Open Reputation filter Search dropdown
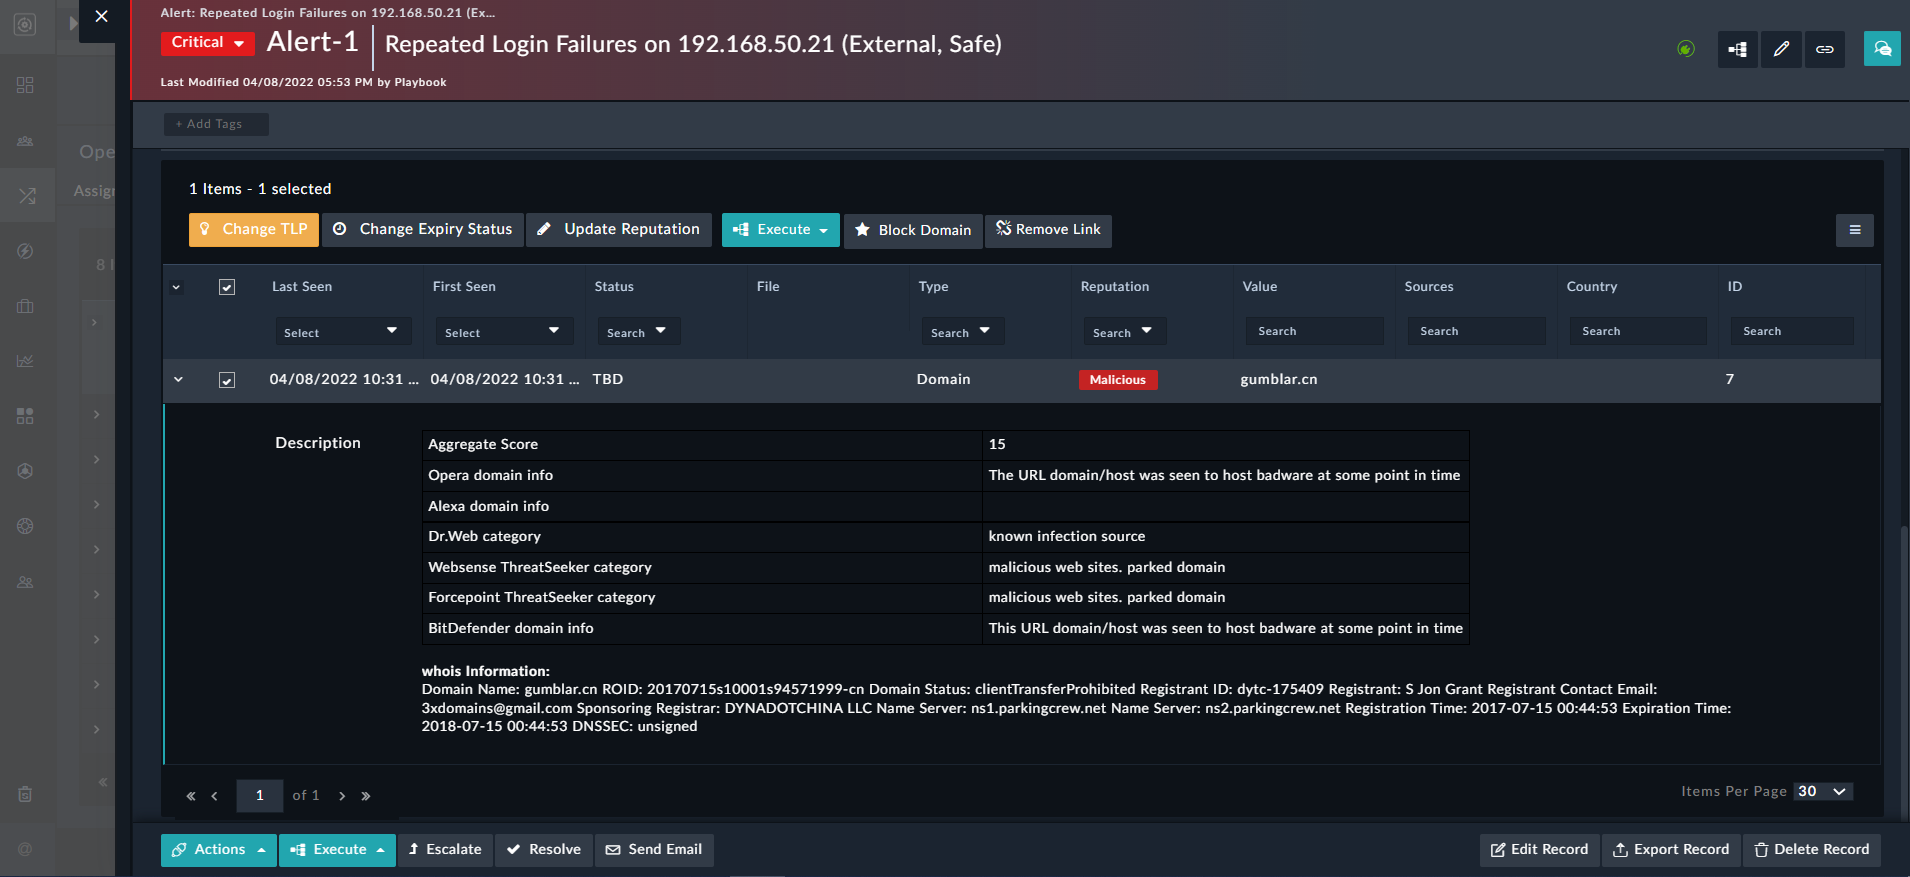Viewport: 1910px width, 877px height. click(1124, 332)
